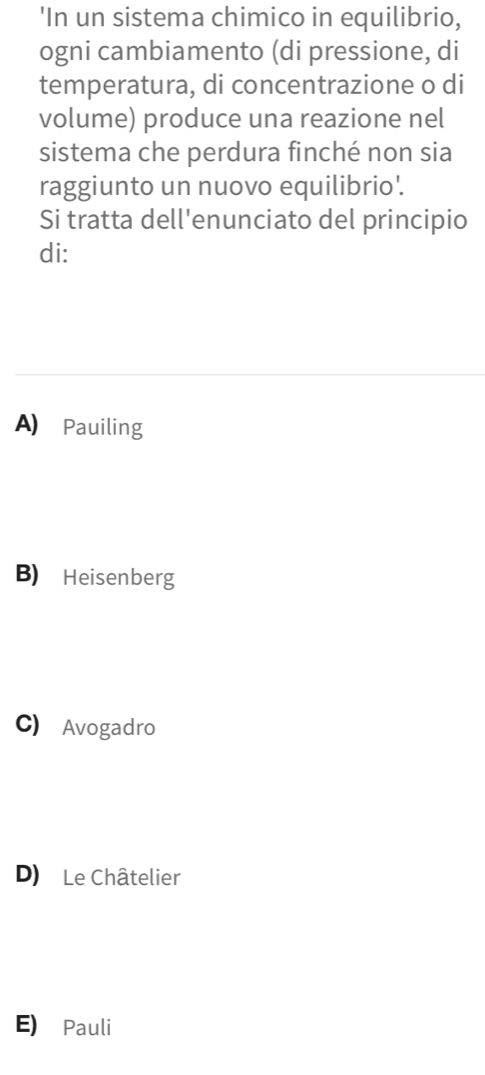Click the line 'sistema che perdura finché non sia'
Viewport: 485px width, 1075px height.
coord(246,152)
